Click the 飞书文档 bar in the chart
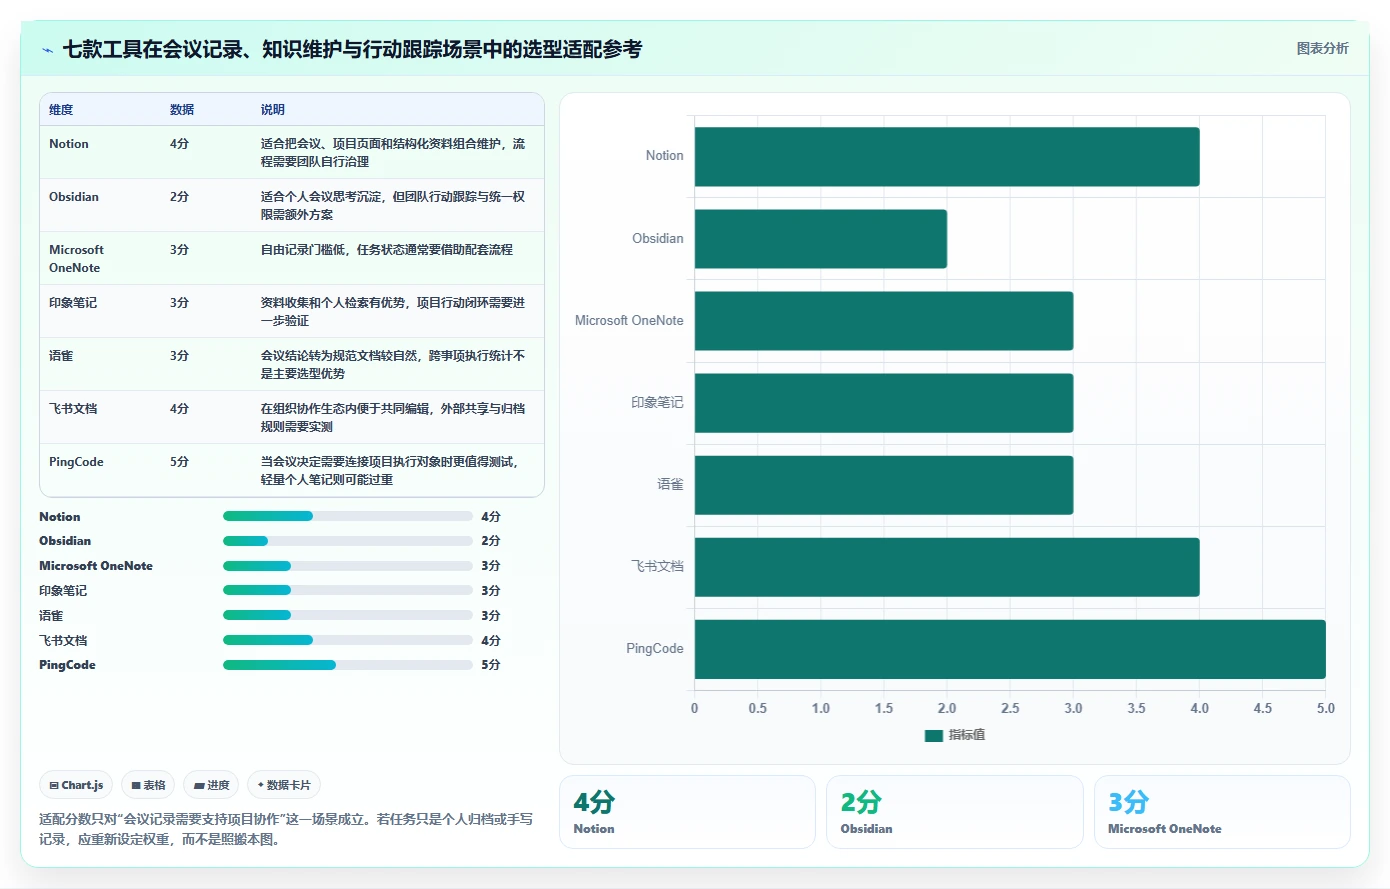 click(947, 567)
